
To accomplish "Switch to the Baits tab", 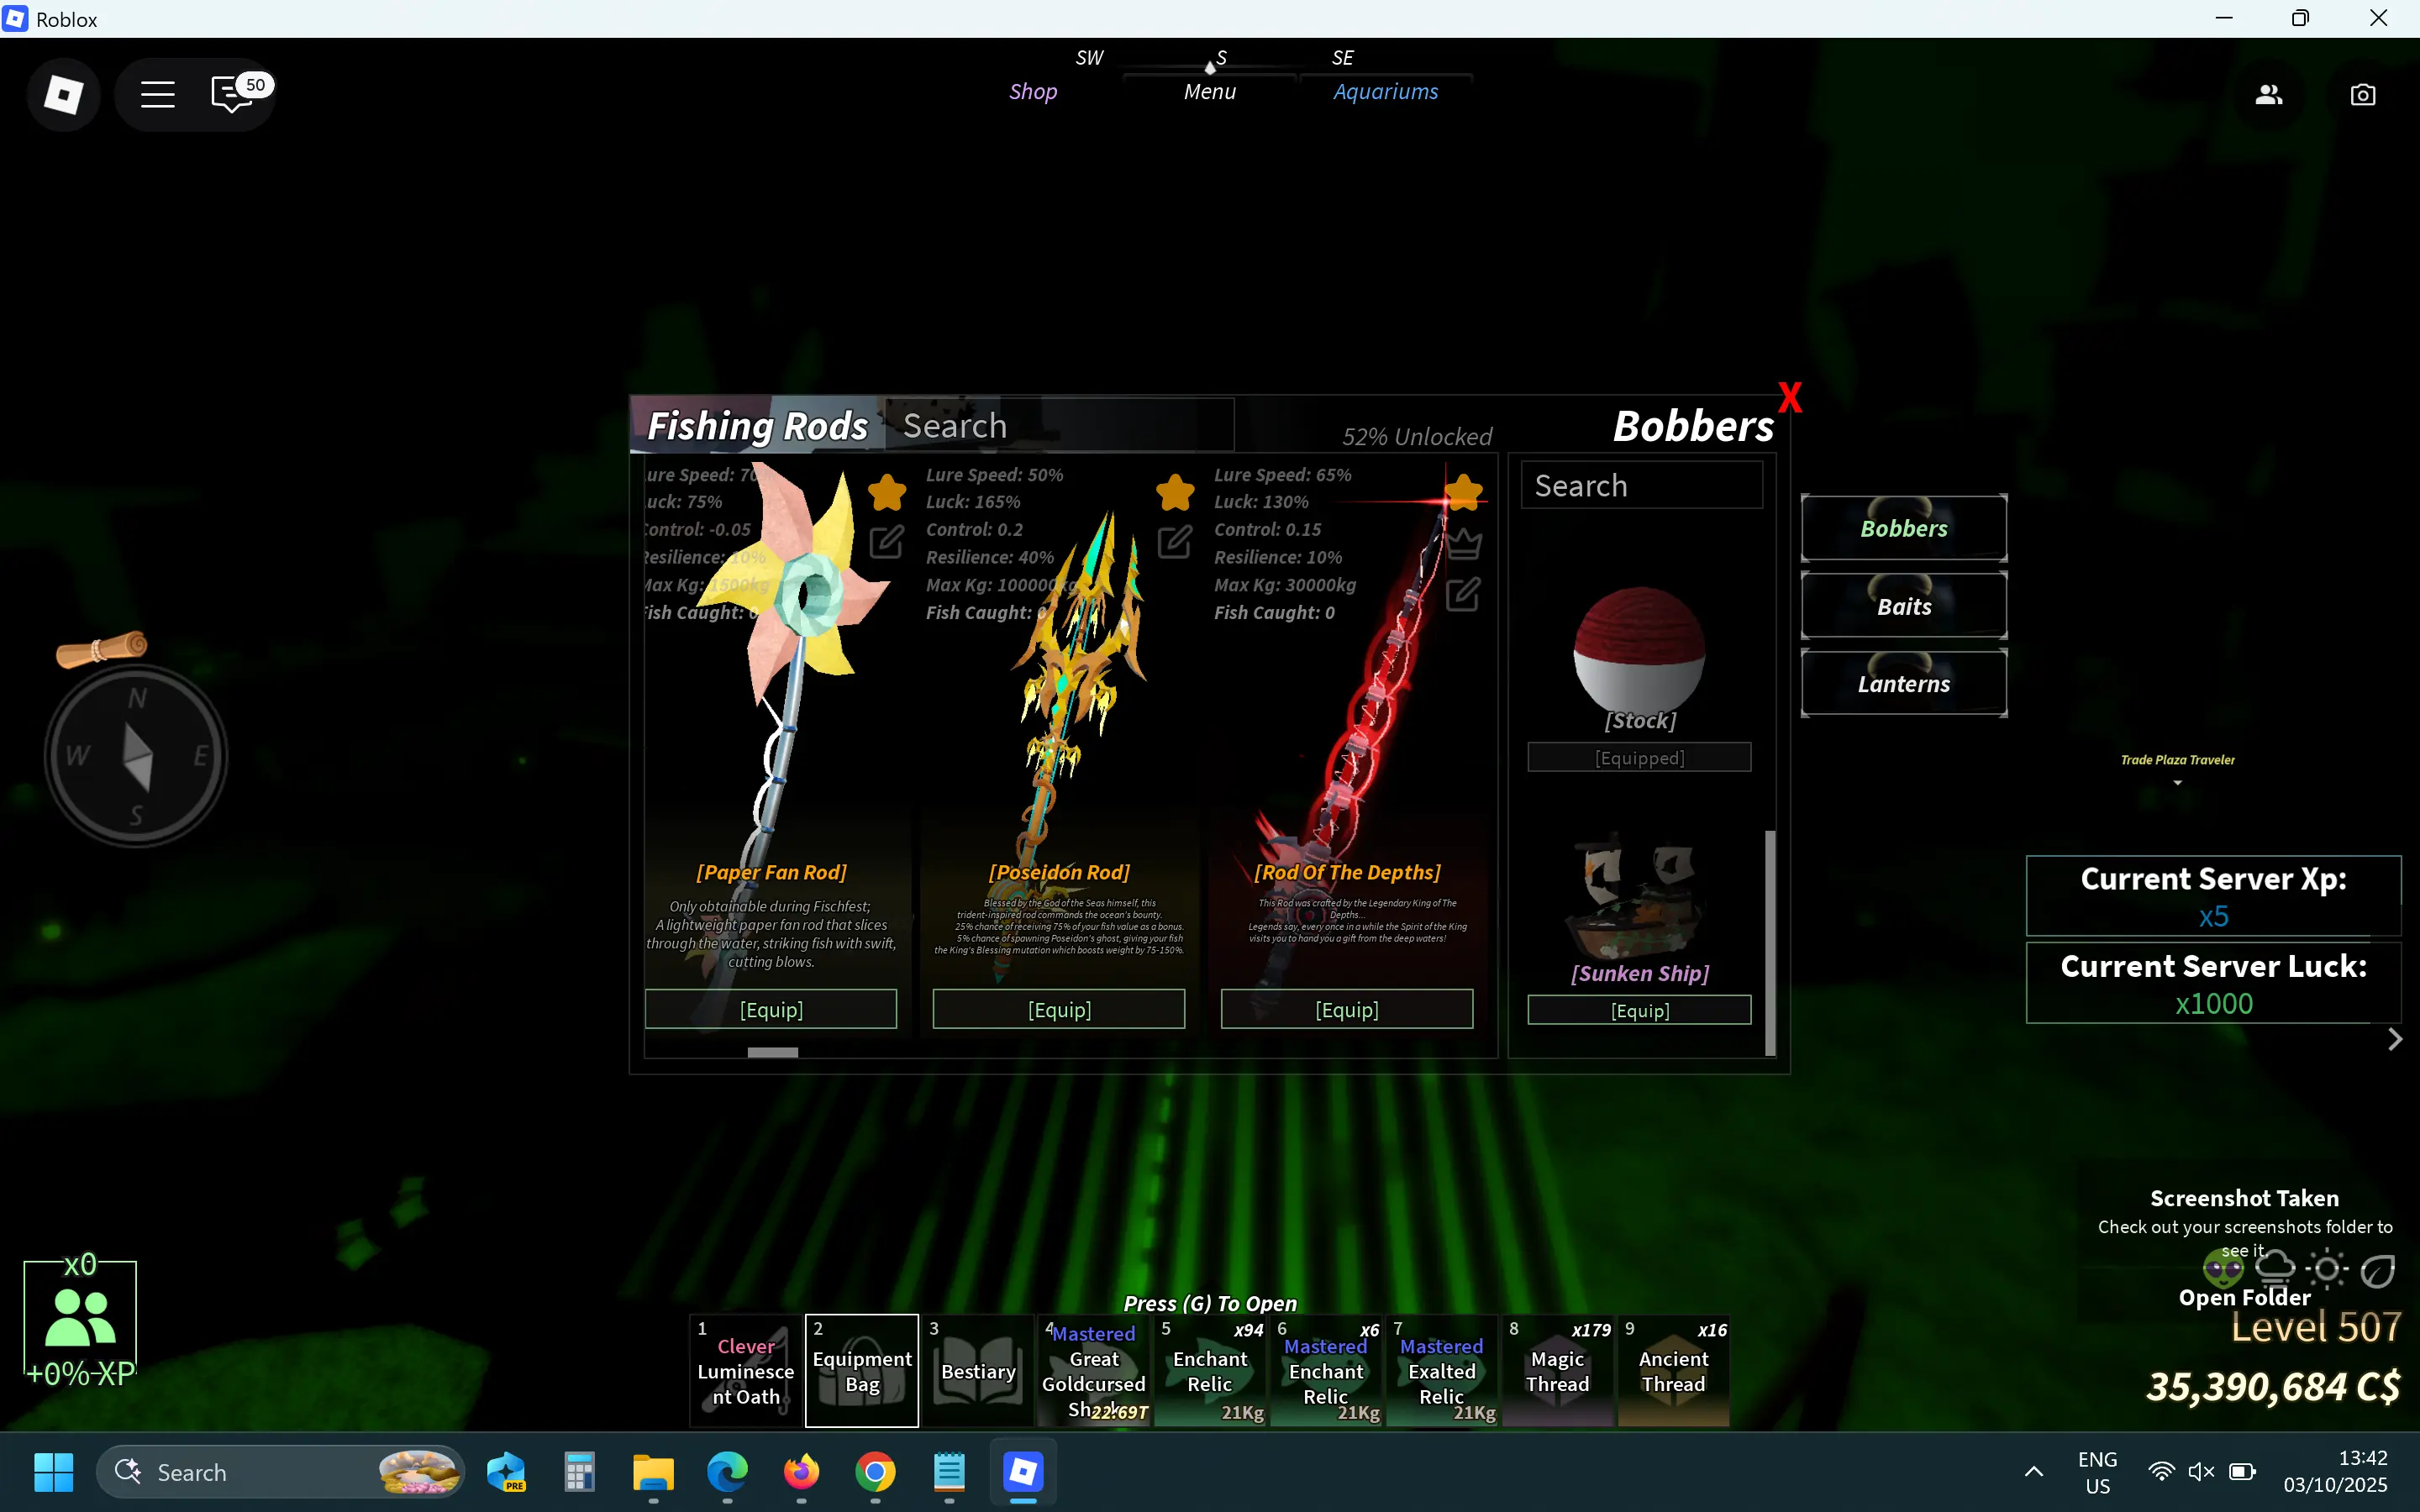I will (1903, 606).
